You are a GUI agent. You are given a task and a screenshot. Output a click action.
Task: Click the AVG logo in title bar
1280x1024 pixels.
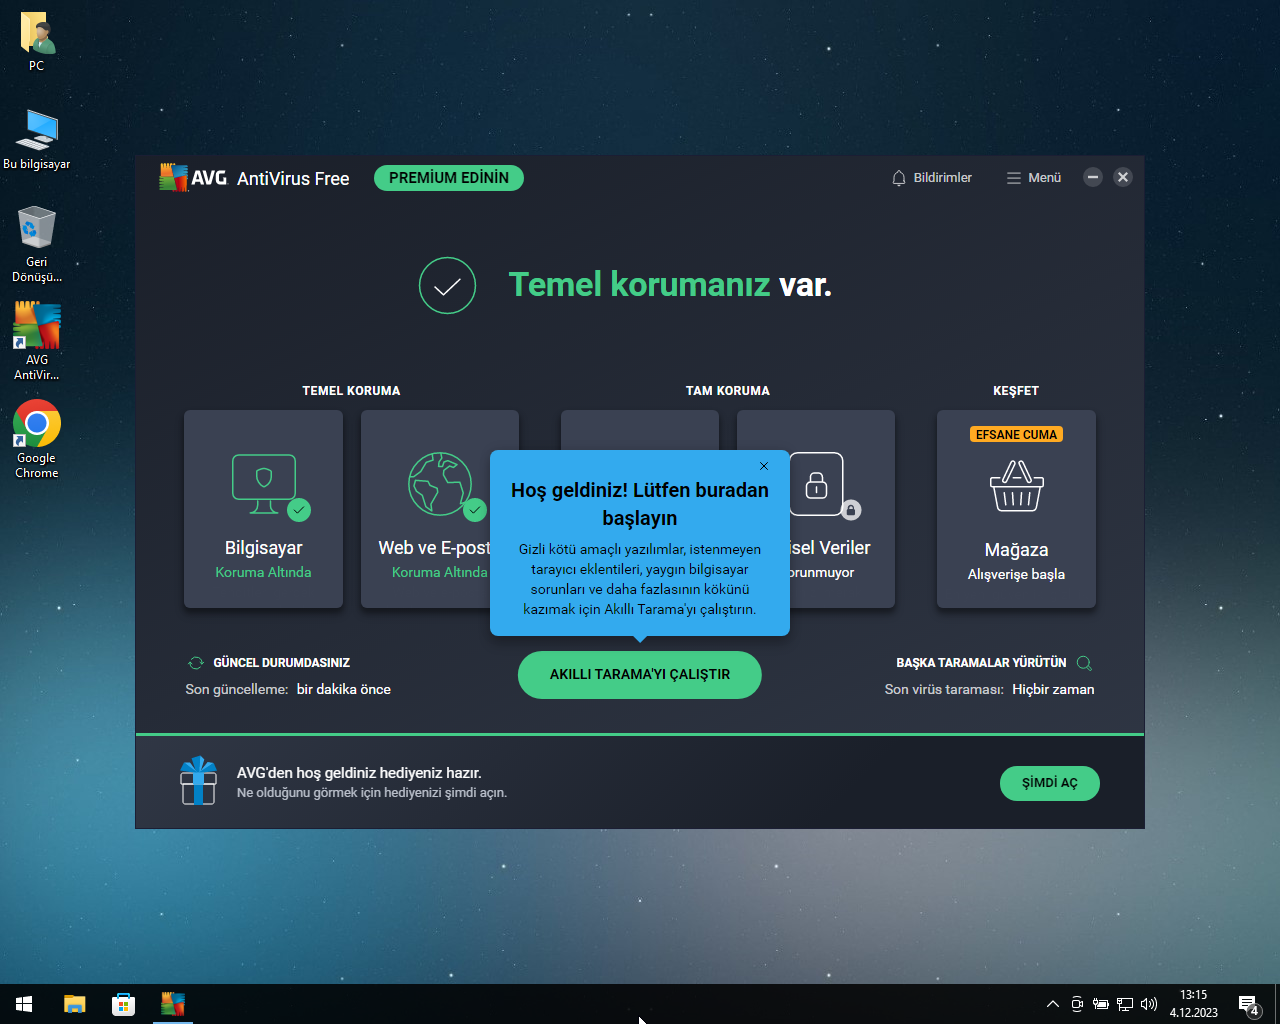coord(193,178)
